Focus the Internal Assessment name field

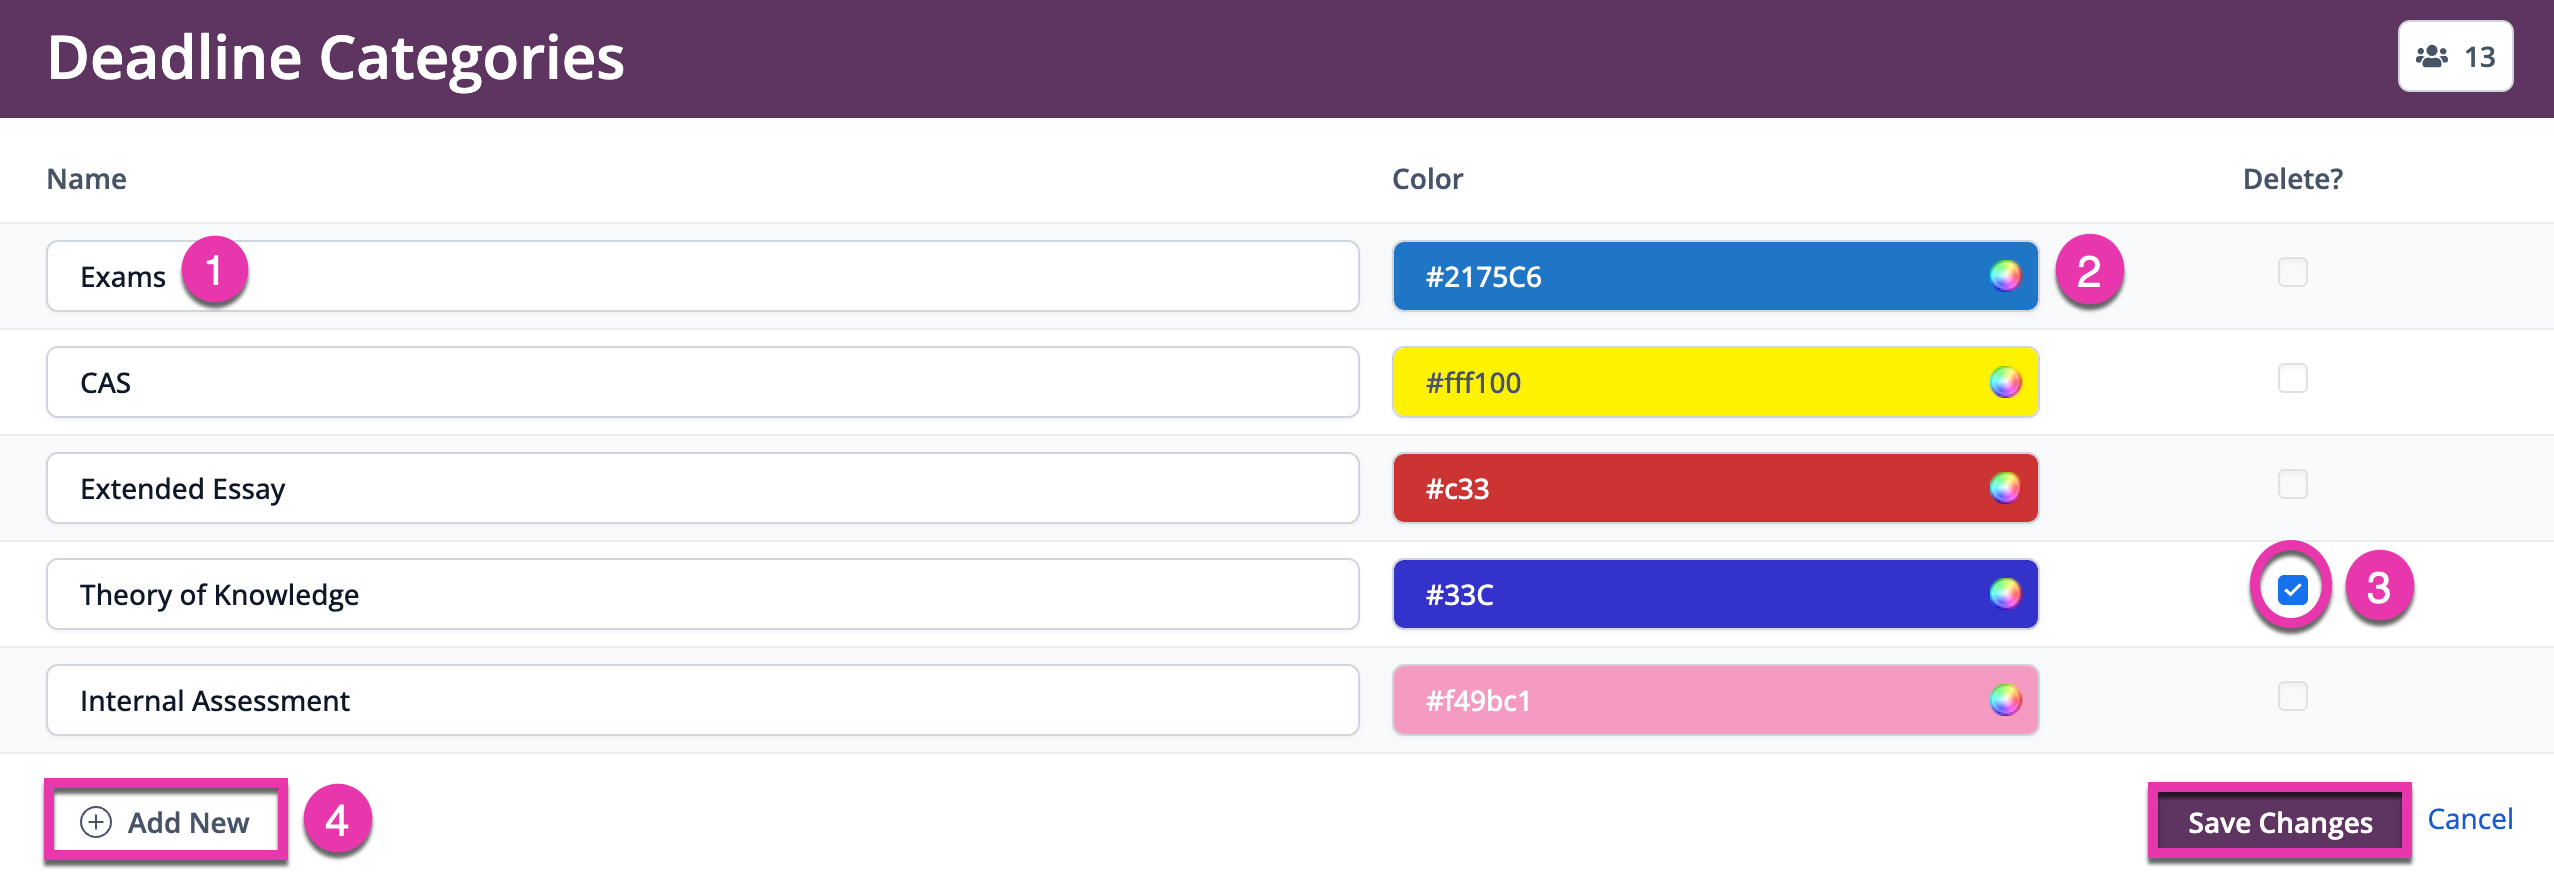point(702,700)
